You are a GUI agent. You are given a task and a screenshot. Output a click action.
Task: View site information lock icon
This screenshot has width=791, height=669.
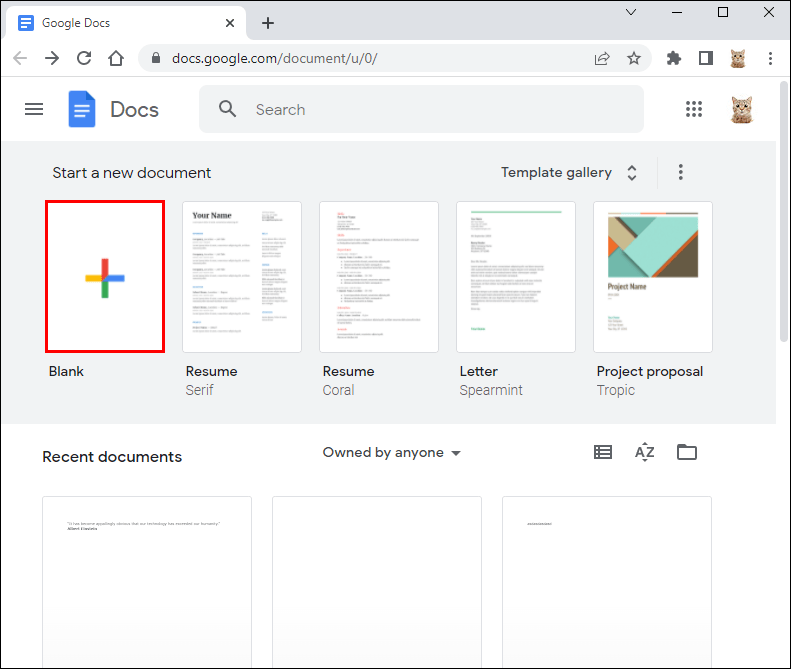click(x=156, y=58)
